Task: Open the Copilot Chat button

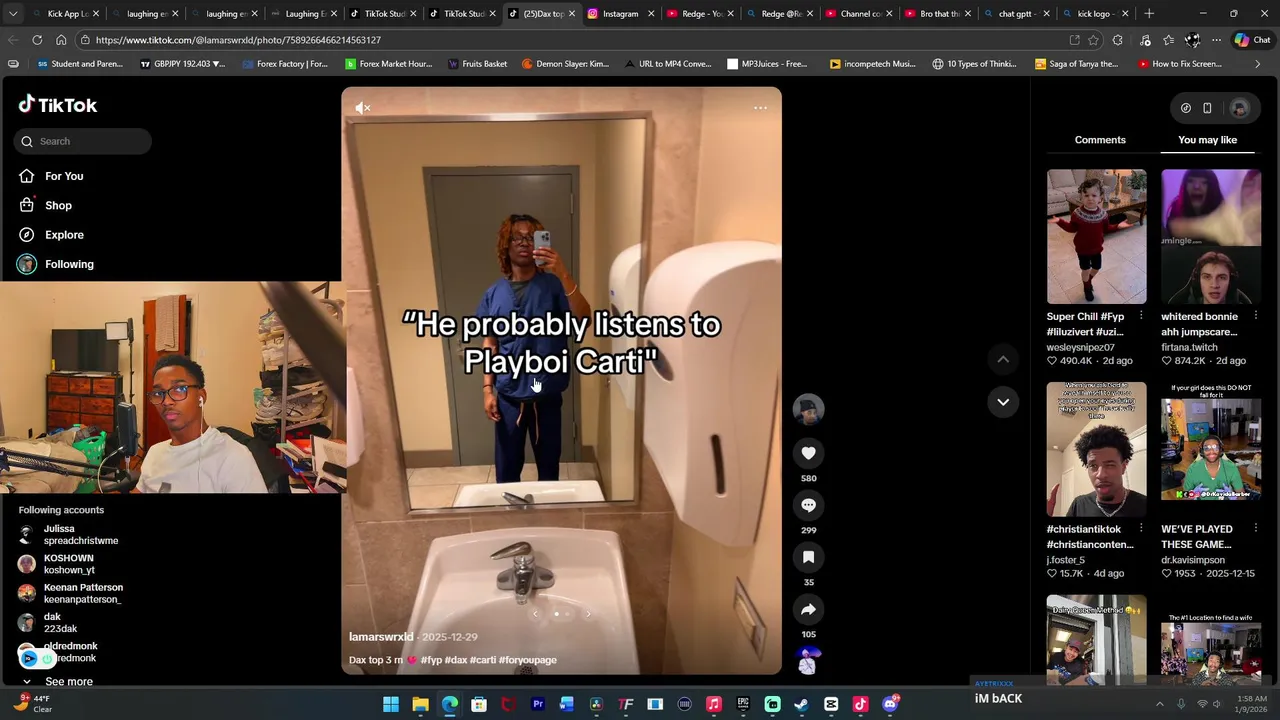Action: [1252, 40]
